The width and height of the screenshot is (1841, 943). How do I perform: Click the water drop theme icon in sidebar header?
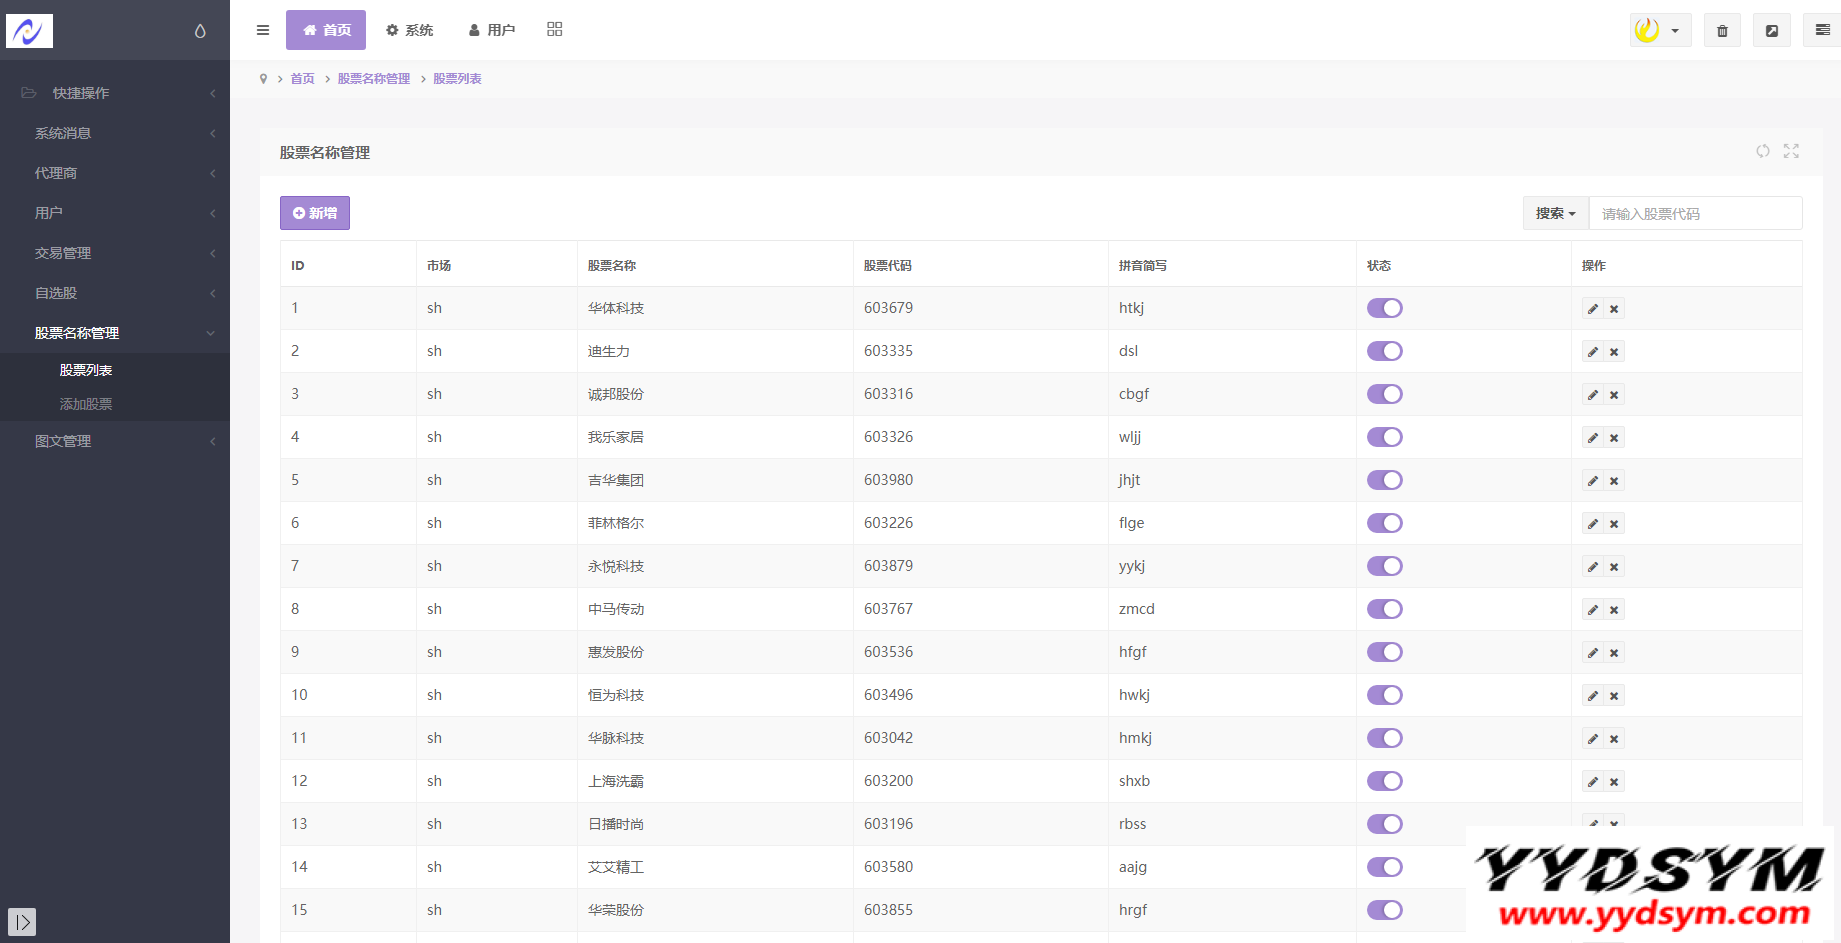pos(200,31)
